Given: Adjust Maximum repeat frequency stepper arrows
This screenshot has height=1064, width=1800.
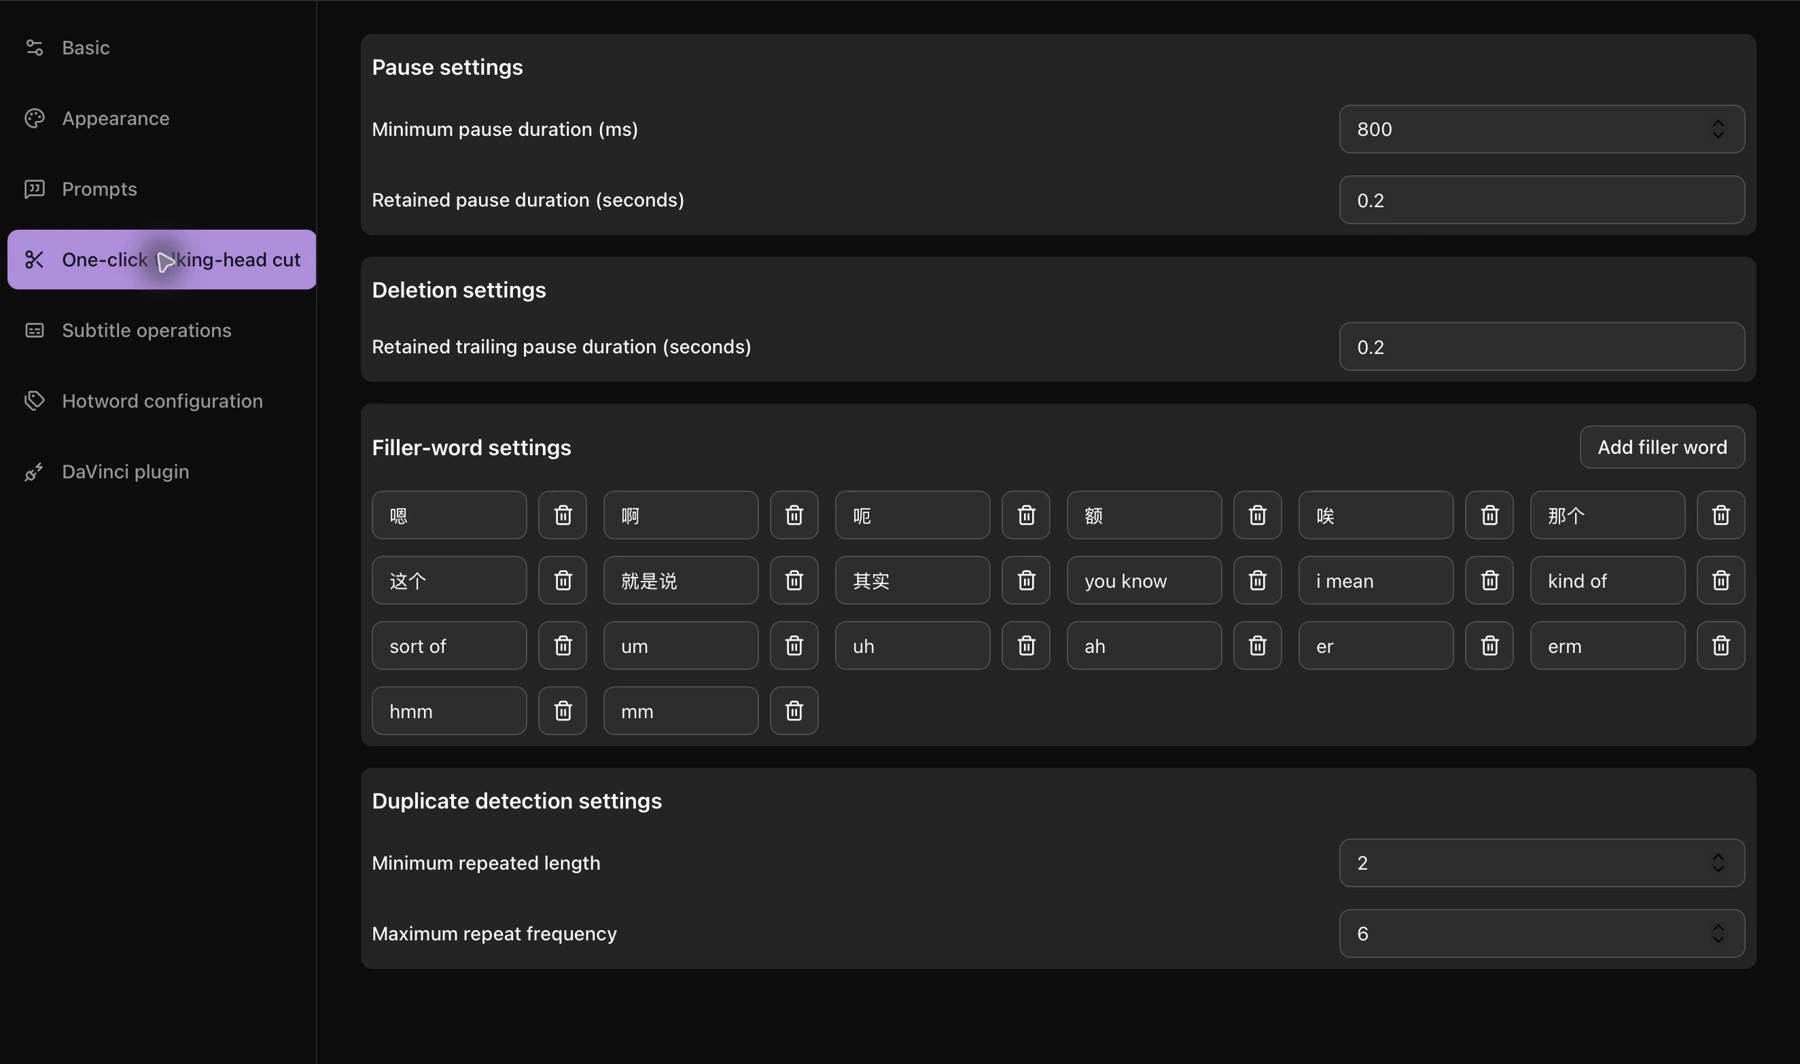Looking at the screenshot, I should (1718, 934).
